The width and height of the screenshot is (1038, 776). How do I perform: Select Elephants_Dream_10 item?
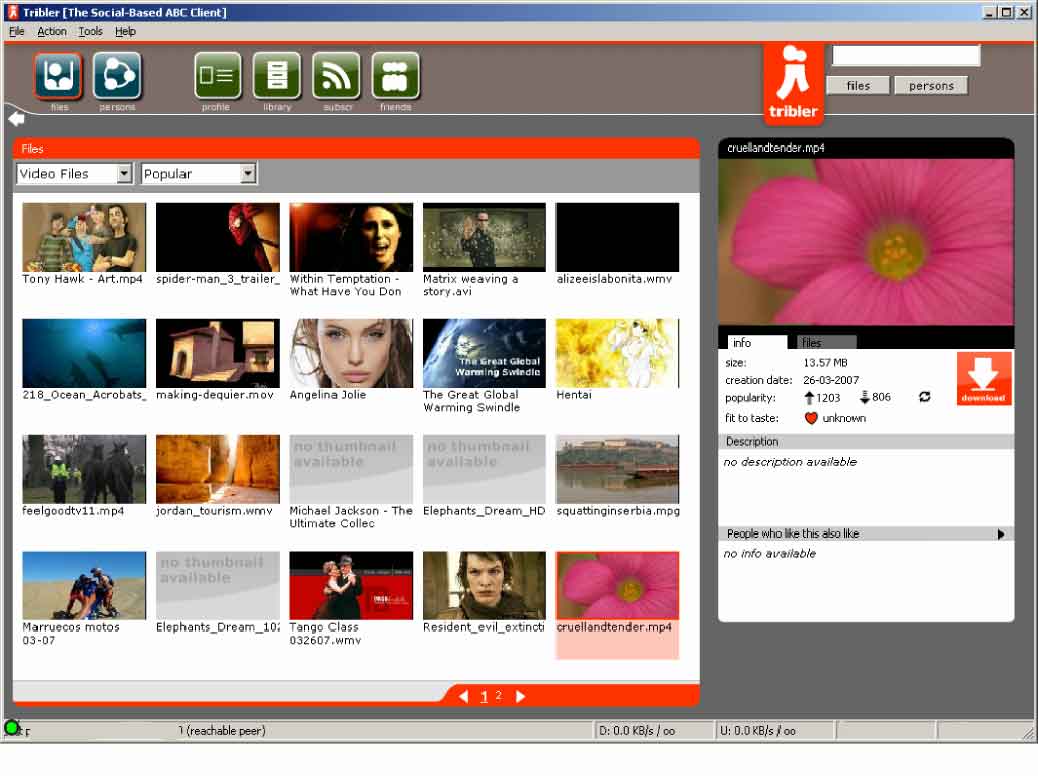click(218, 585)
